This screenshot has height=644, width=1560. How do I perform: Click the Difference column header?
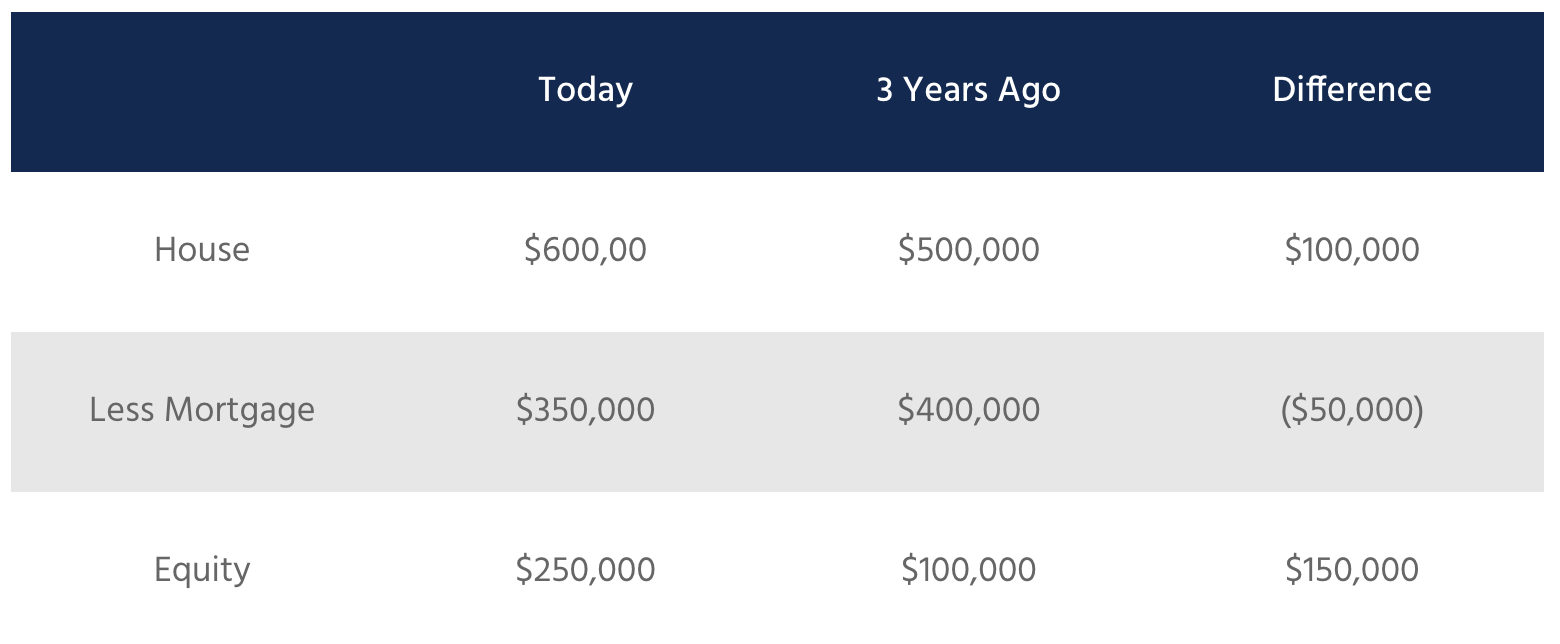(x=1352, y=90)
